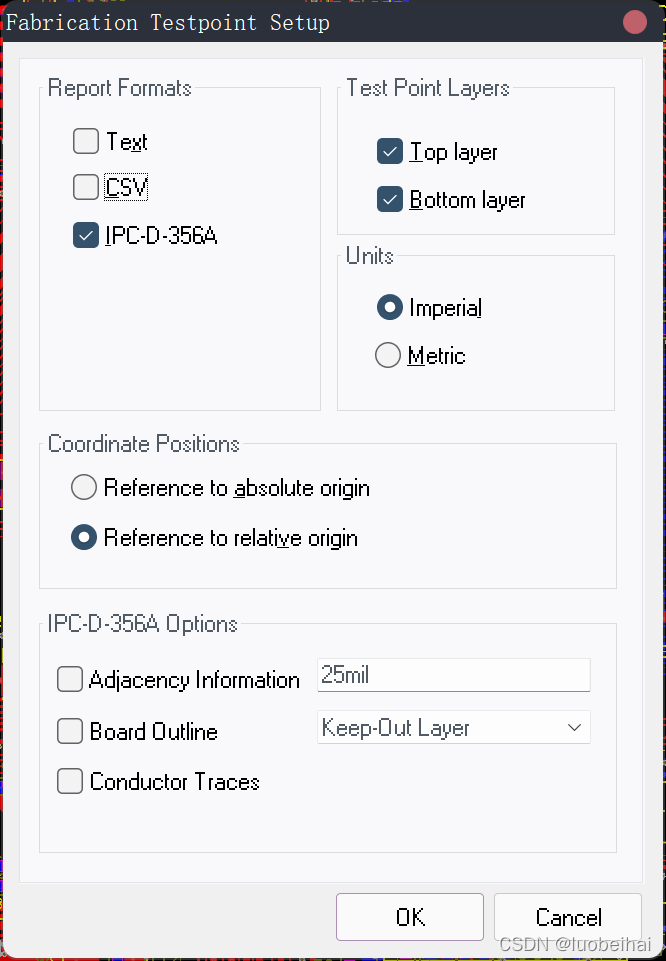Choose Reference to absolute origin
Screen dimensions: 666x961
pos(85,488)
